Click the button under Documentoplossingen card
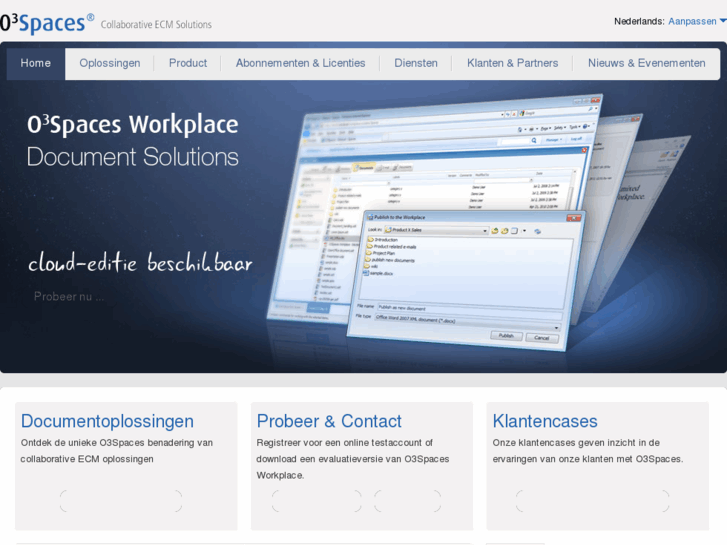The width and height of the screenshot is (727, 545). (121, 501)
